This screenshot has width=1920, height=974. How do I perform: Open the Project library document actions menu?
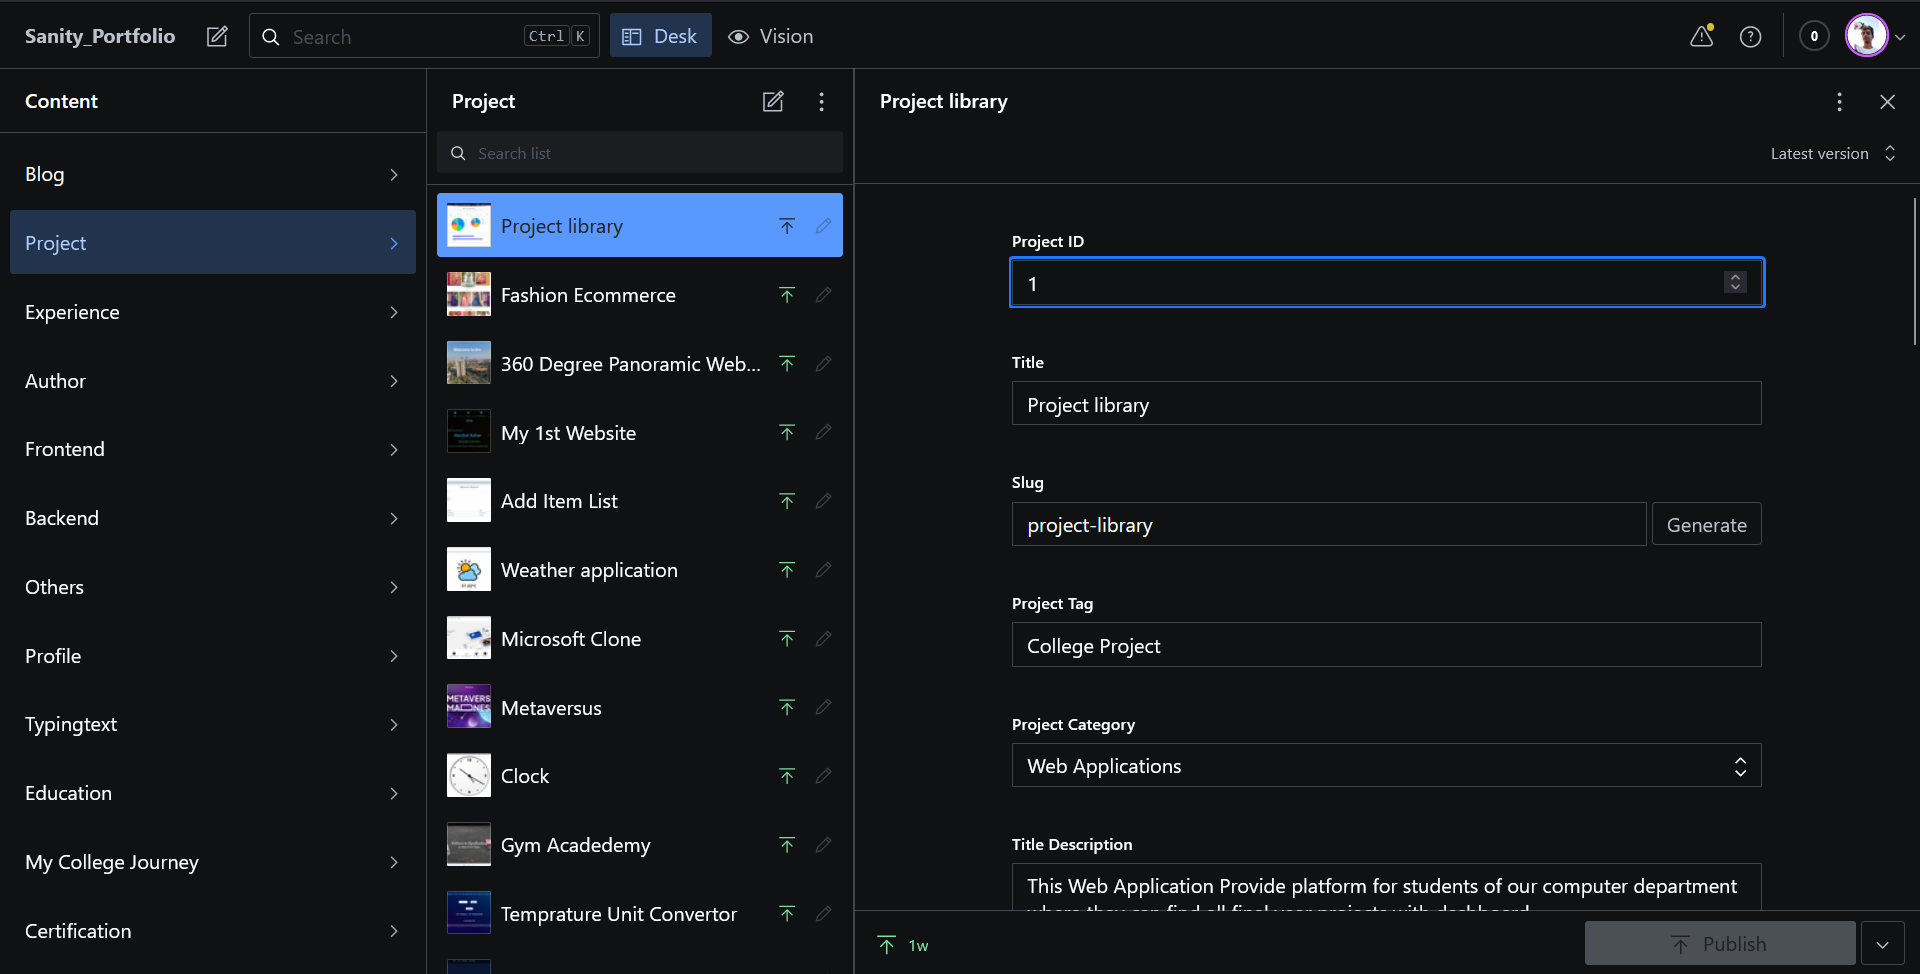point(1839,102)
